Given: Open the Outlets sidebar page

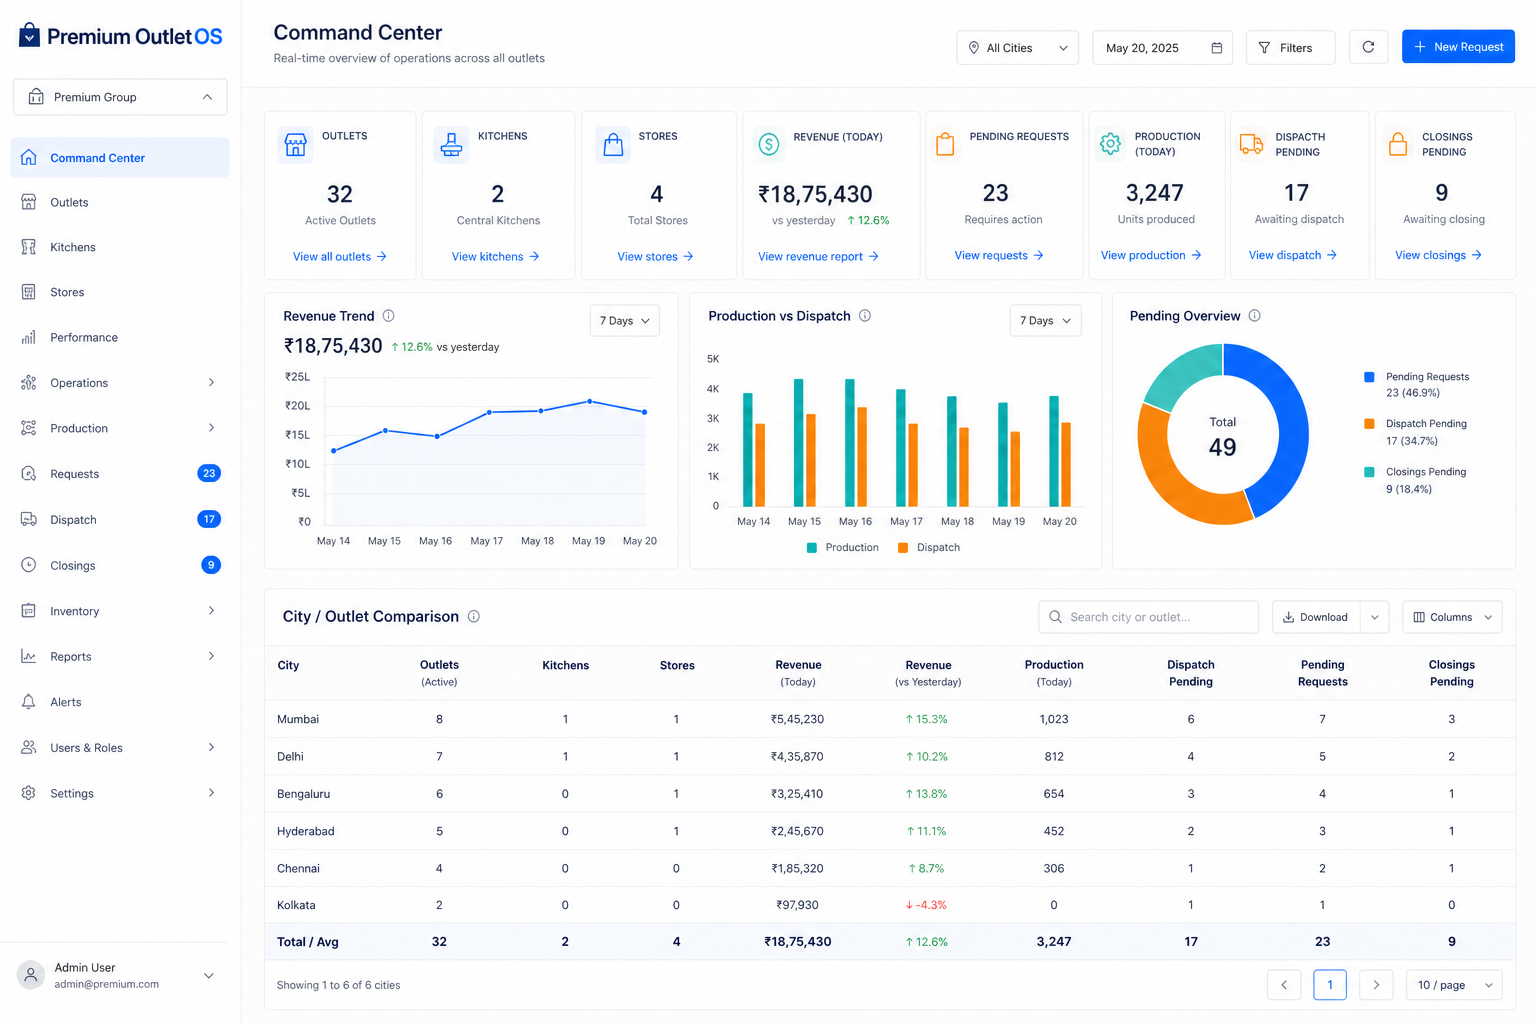Looking at the screenshot, I should coord(120,202).
